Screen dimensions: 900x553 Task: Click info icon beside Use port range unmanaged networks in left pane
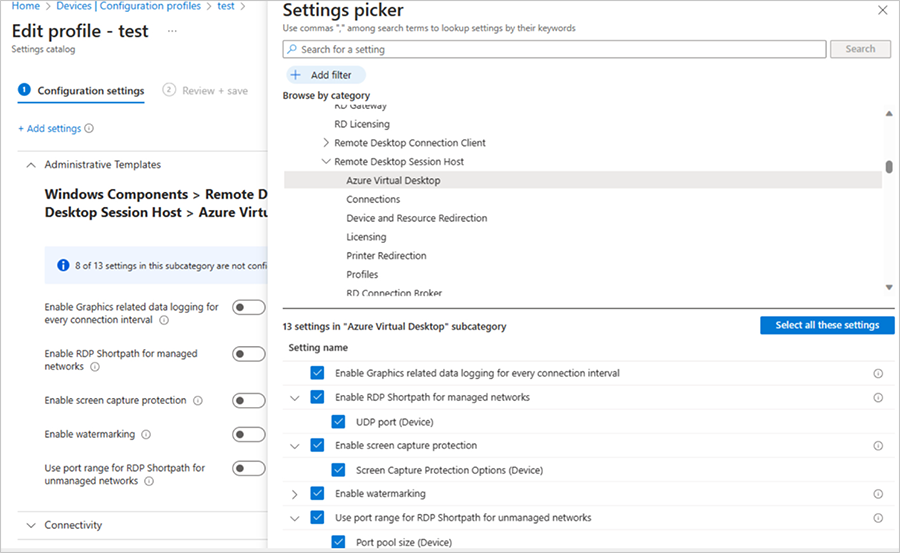coord(149,481)
